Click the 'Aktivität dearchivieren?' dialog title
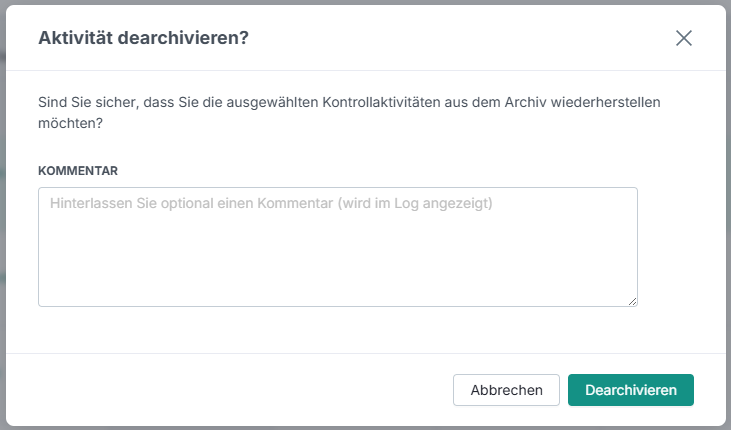The image size is (731, 430). pyautogui.click(x=144, y=38)
